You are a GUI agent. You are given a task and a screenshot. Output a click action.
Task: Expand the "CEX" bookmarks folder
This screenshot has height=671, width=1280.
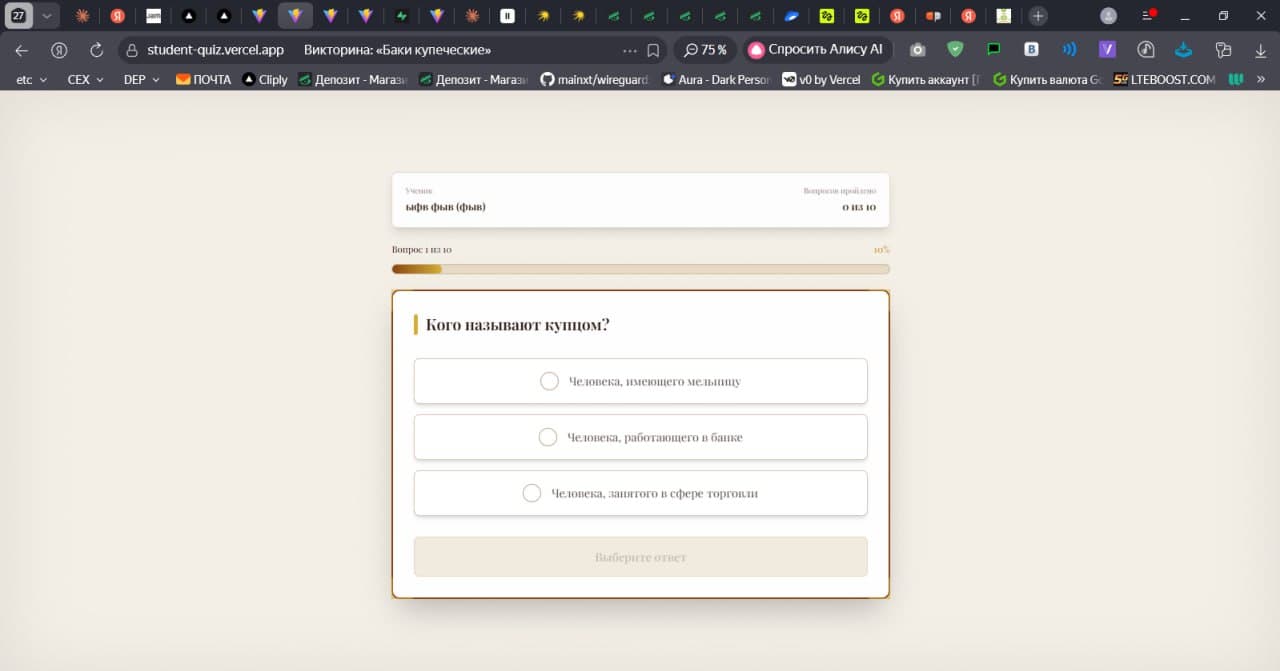[85, 80]
